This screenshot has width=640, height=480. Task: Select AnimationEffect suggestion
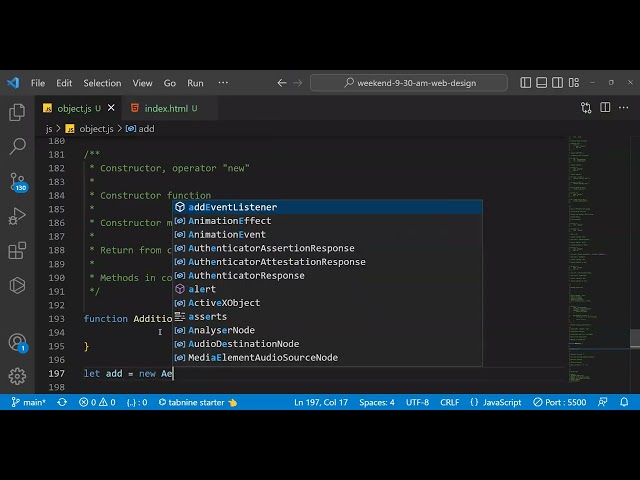[x=327, y=221]
